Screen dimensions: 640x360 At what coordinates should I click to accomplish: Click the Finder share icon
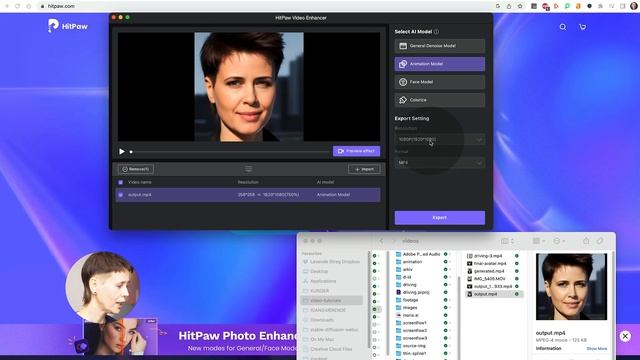click(586, 241)
